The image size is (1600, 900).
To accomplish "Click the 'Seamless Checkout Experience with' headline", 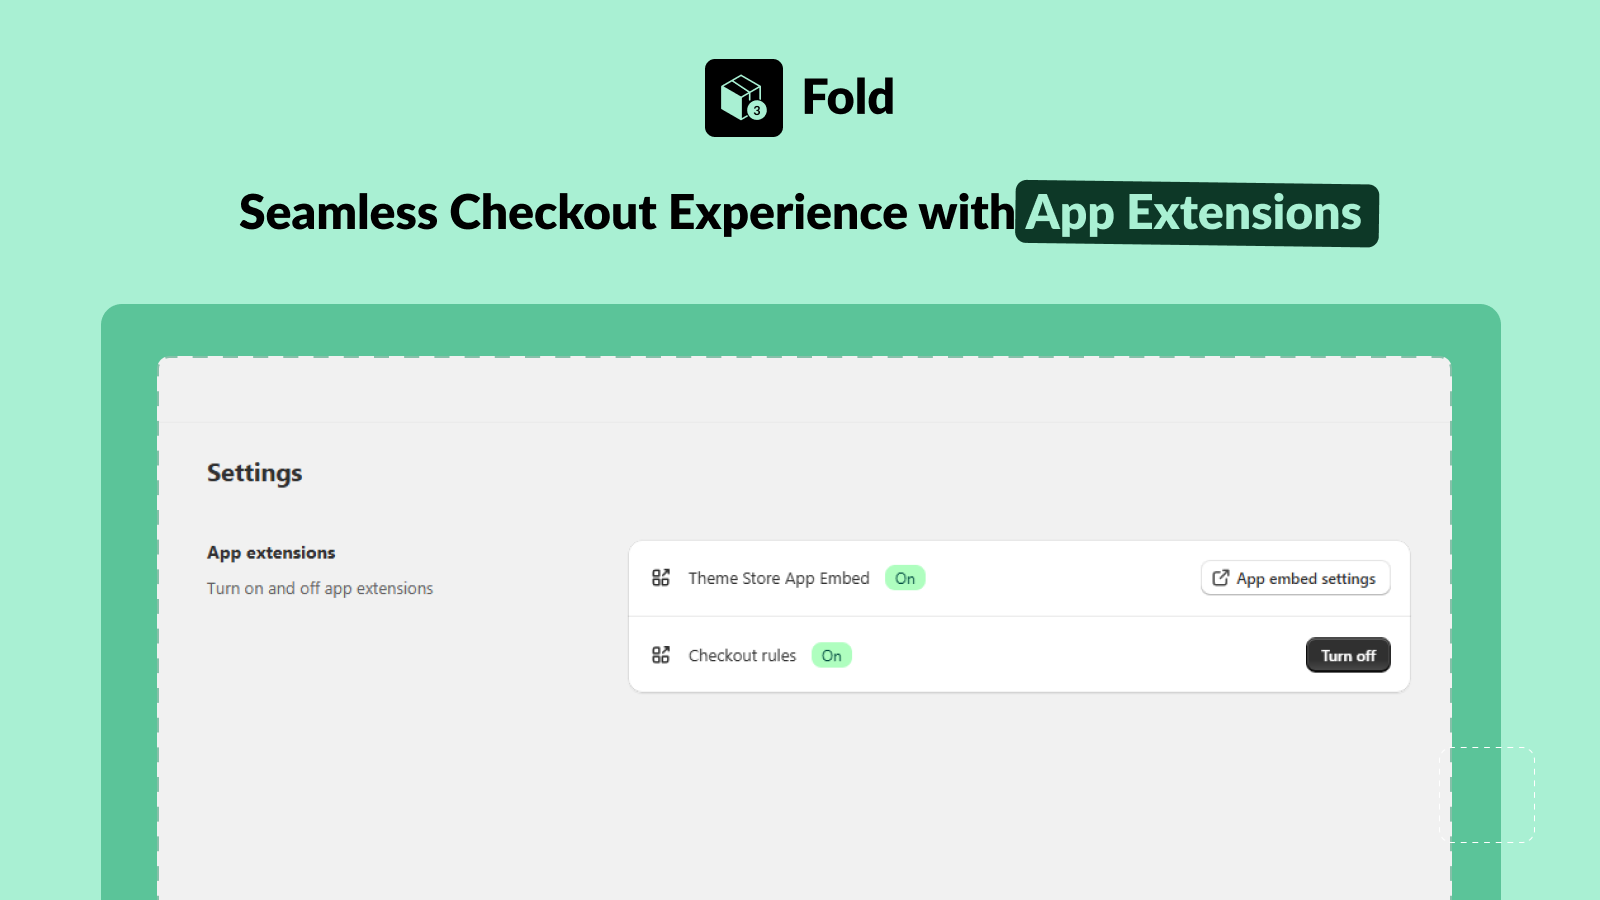I will click(x=627, y=212).
